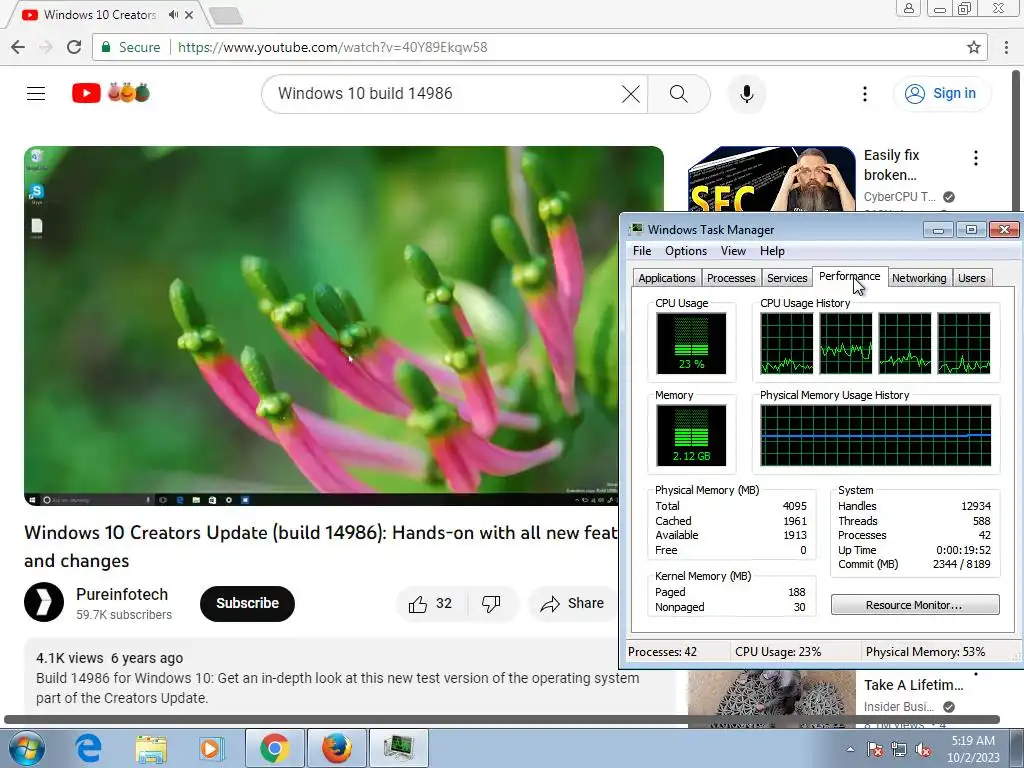The width and height of the screenshot is (1024, 768).
Task: Mute the tab via speaker icon
Action: 173,14
